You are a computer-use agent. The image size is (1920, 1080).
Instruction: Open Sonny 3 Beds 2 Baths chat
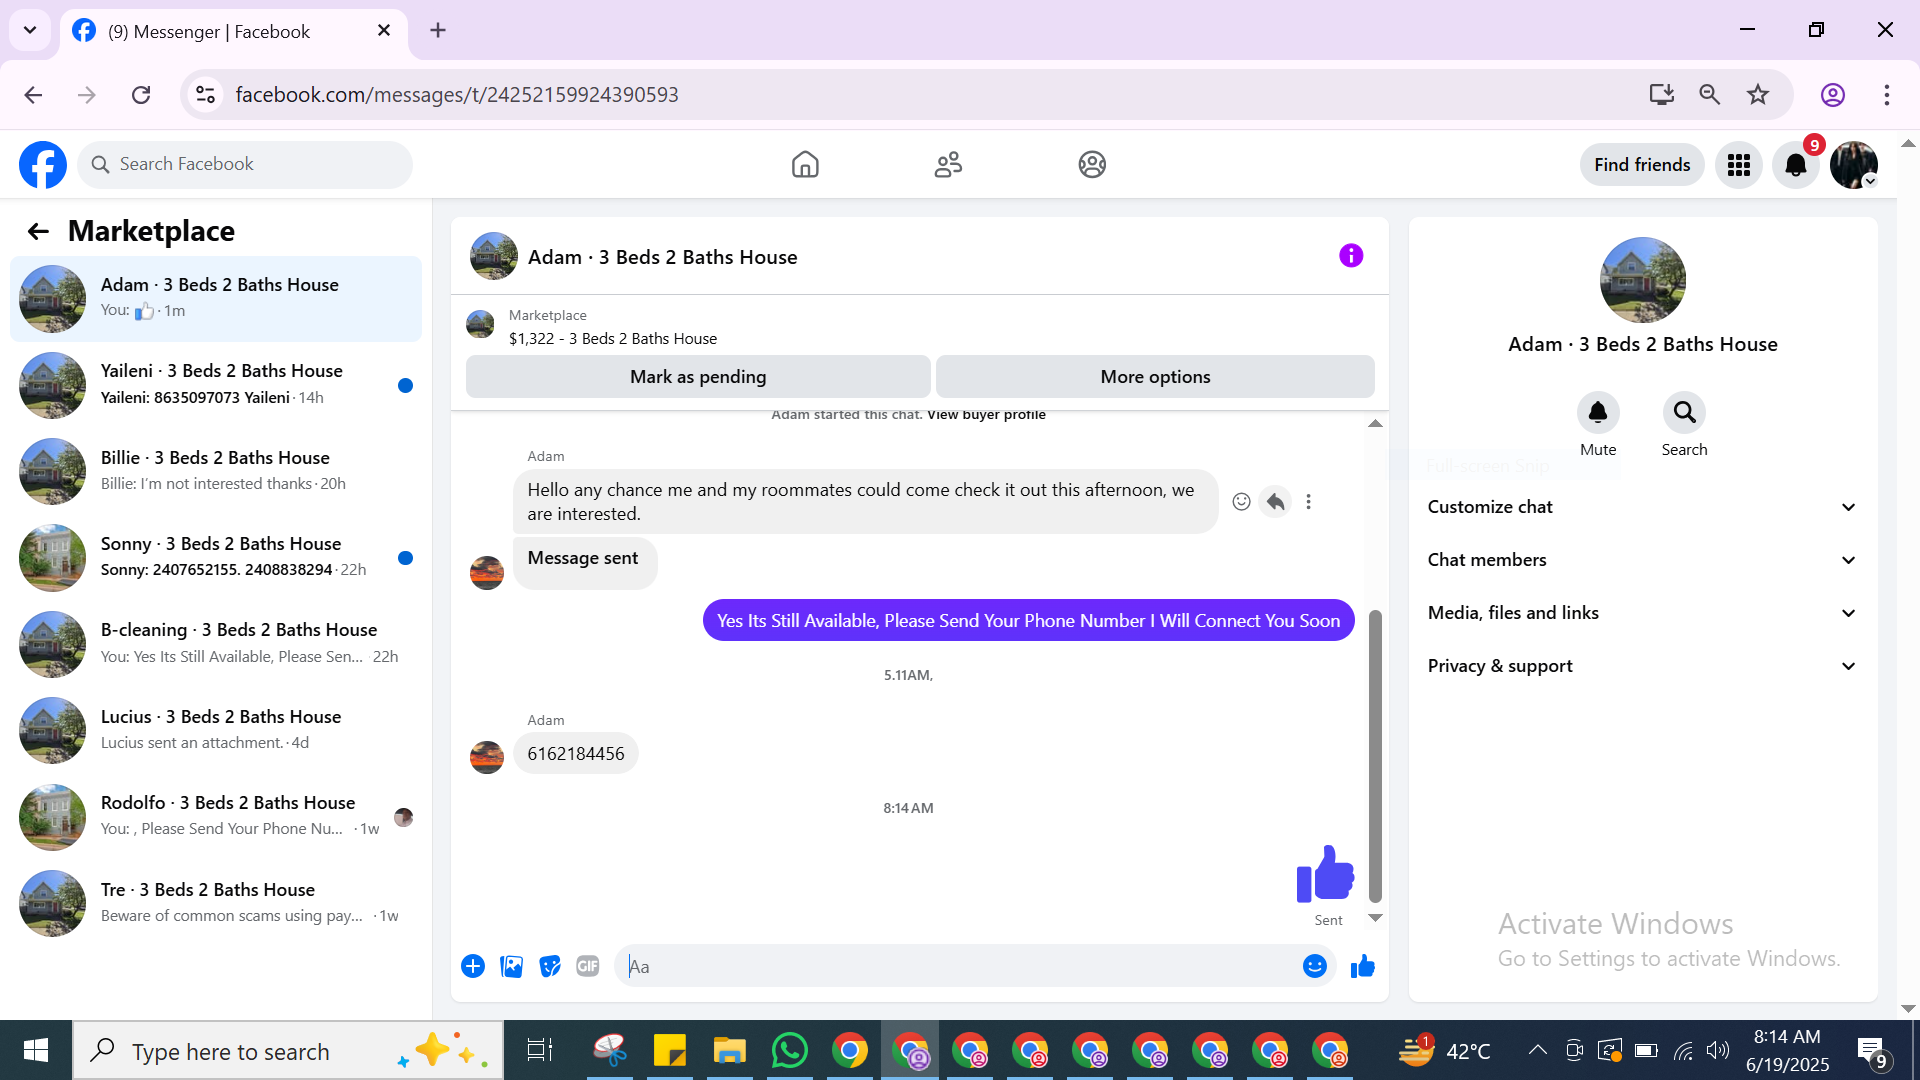(216, 558)
